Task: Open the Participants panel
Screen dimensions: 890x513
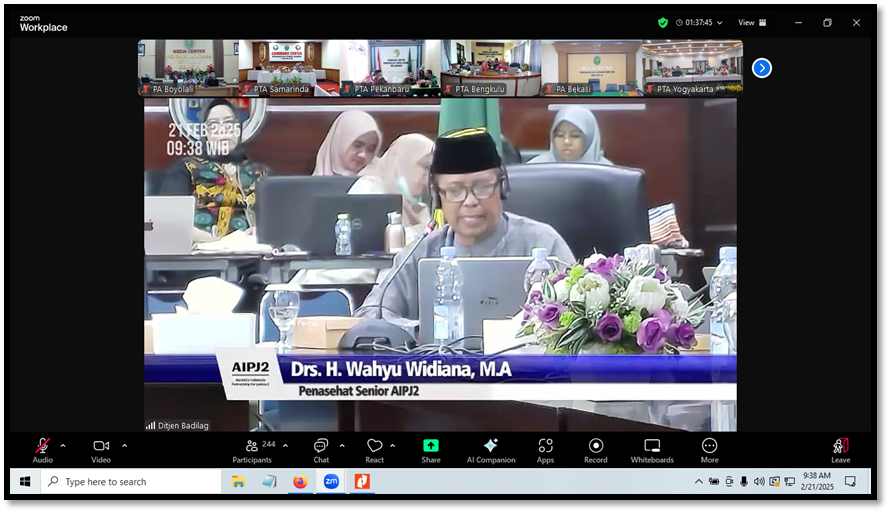Action: (x=251, y=449)
